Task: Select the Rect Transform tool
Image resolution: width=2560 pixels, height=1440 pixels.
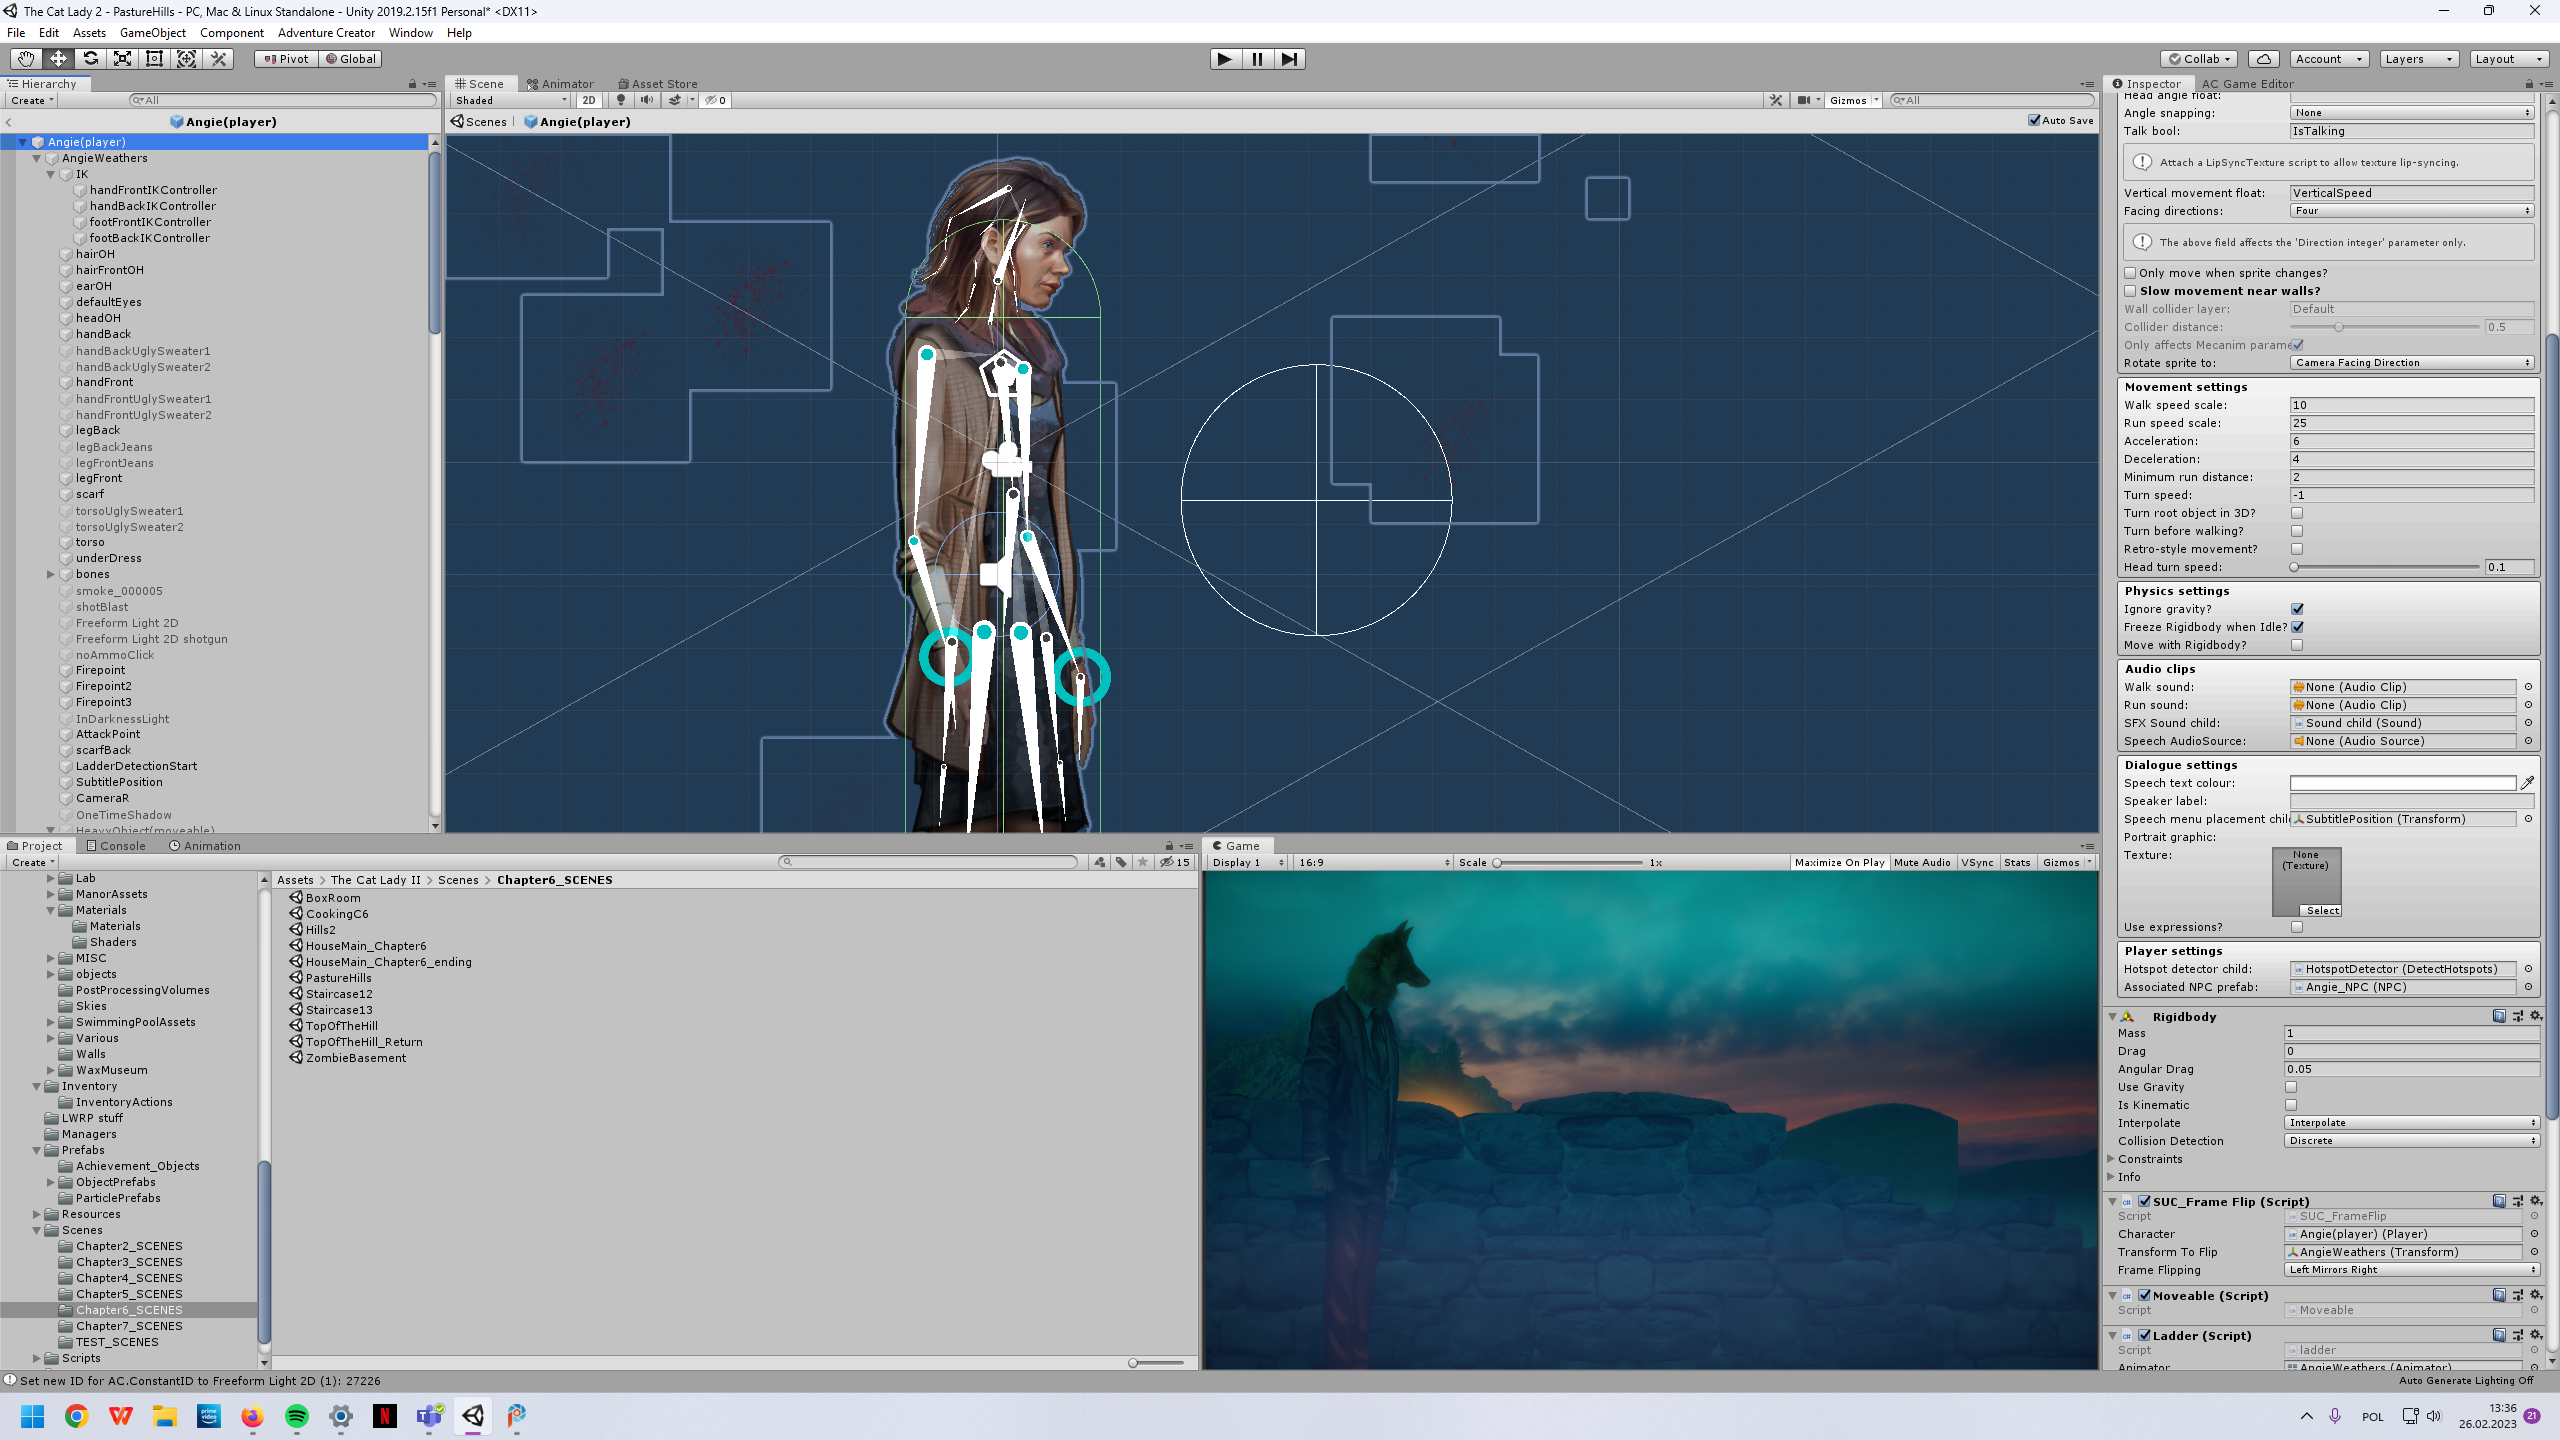Action: click(154, 59)
